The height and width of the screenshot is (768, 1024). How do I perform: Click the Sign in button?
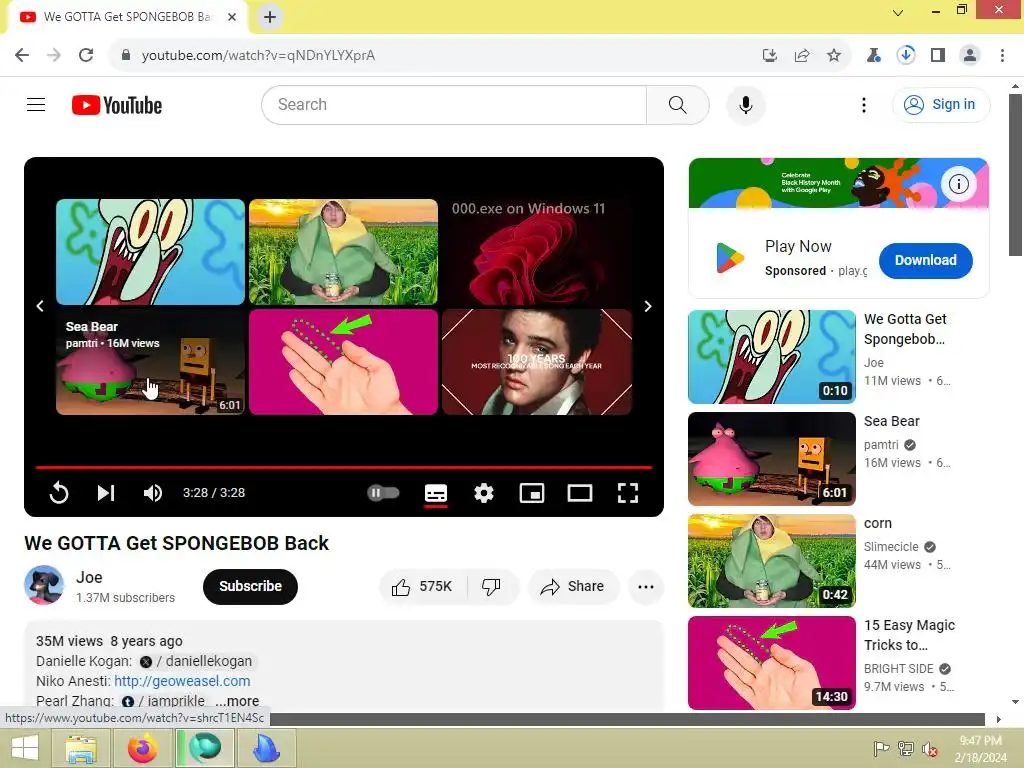coord(940,104)
